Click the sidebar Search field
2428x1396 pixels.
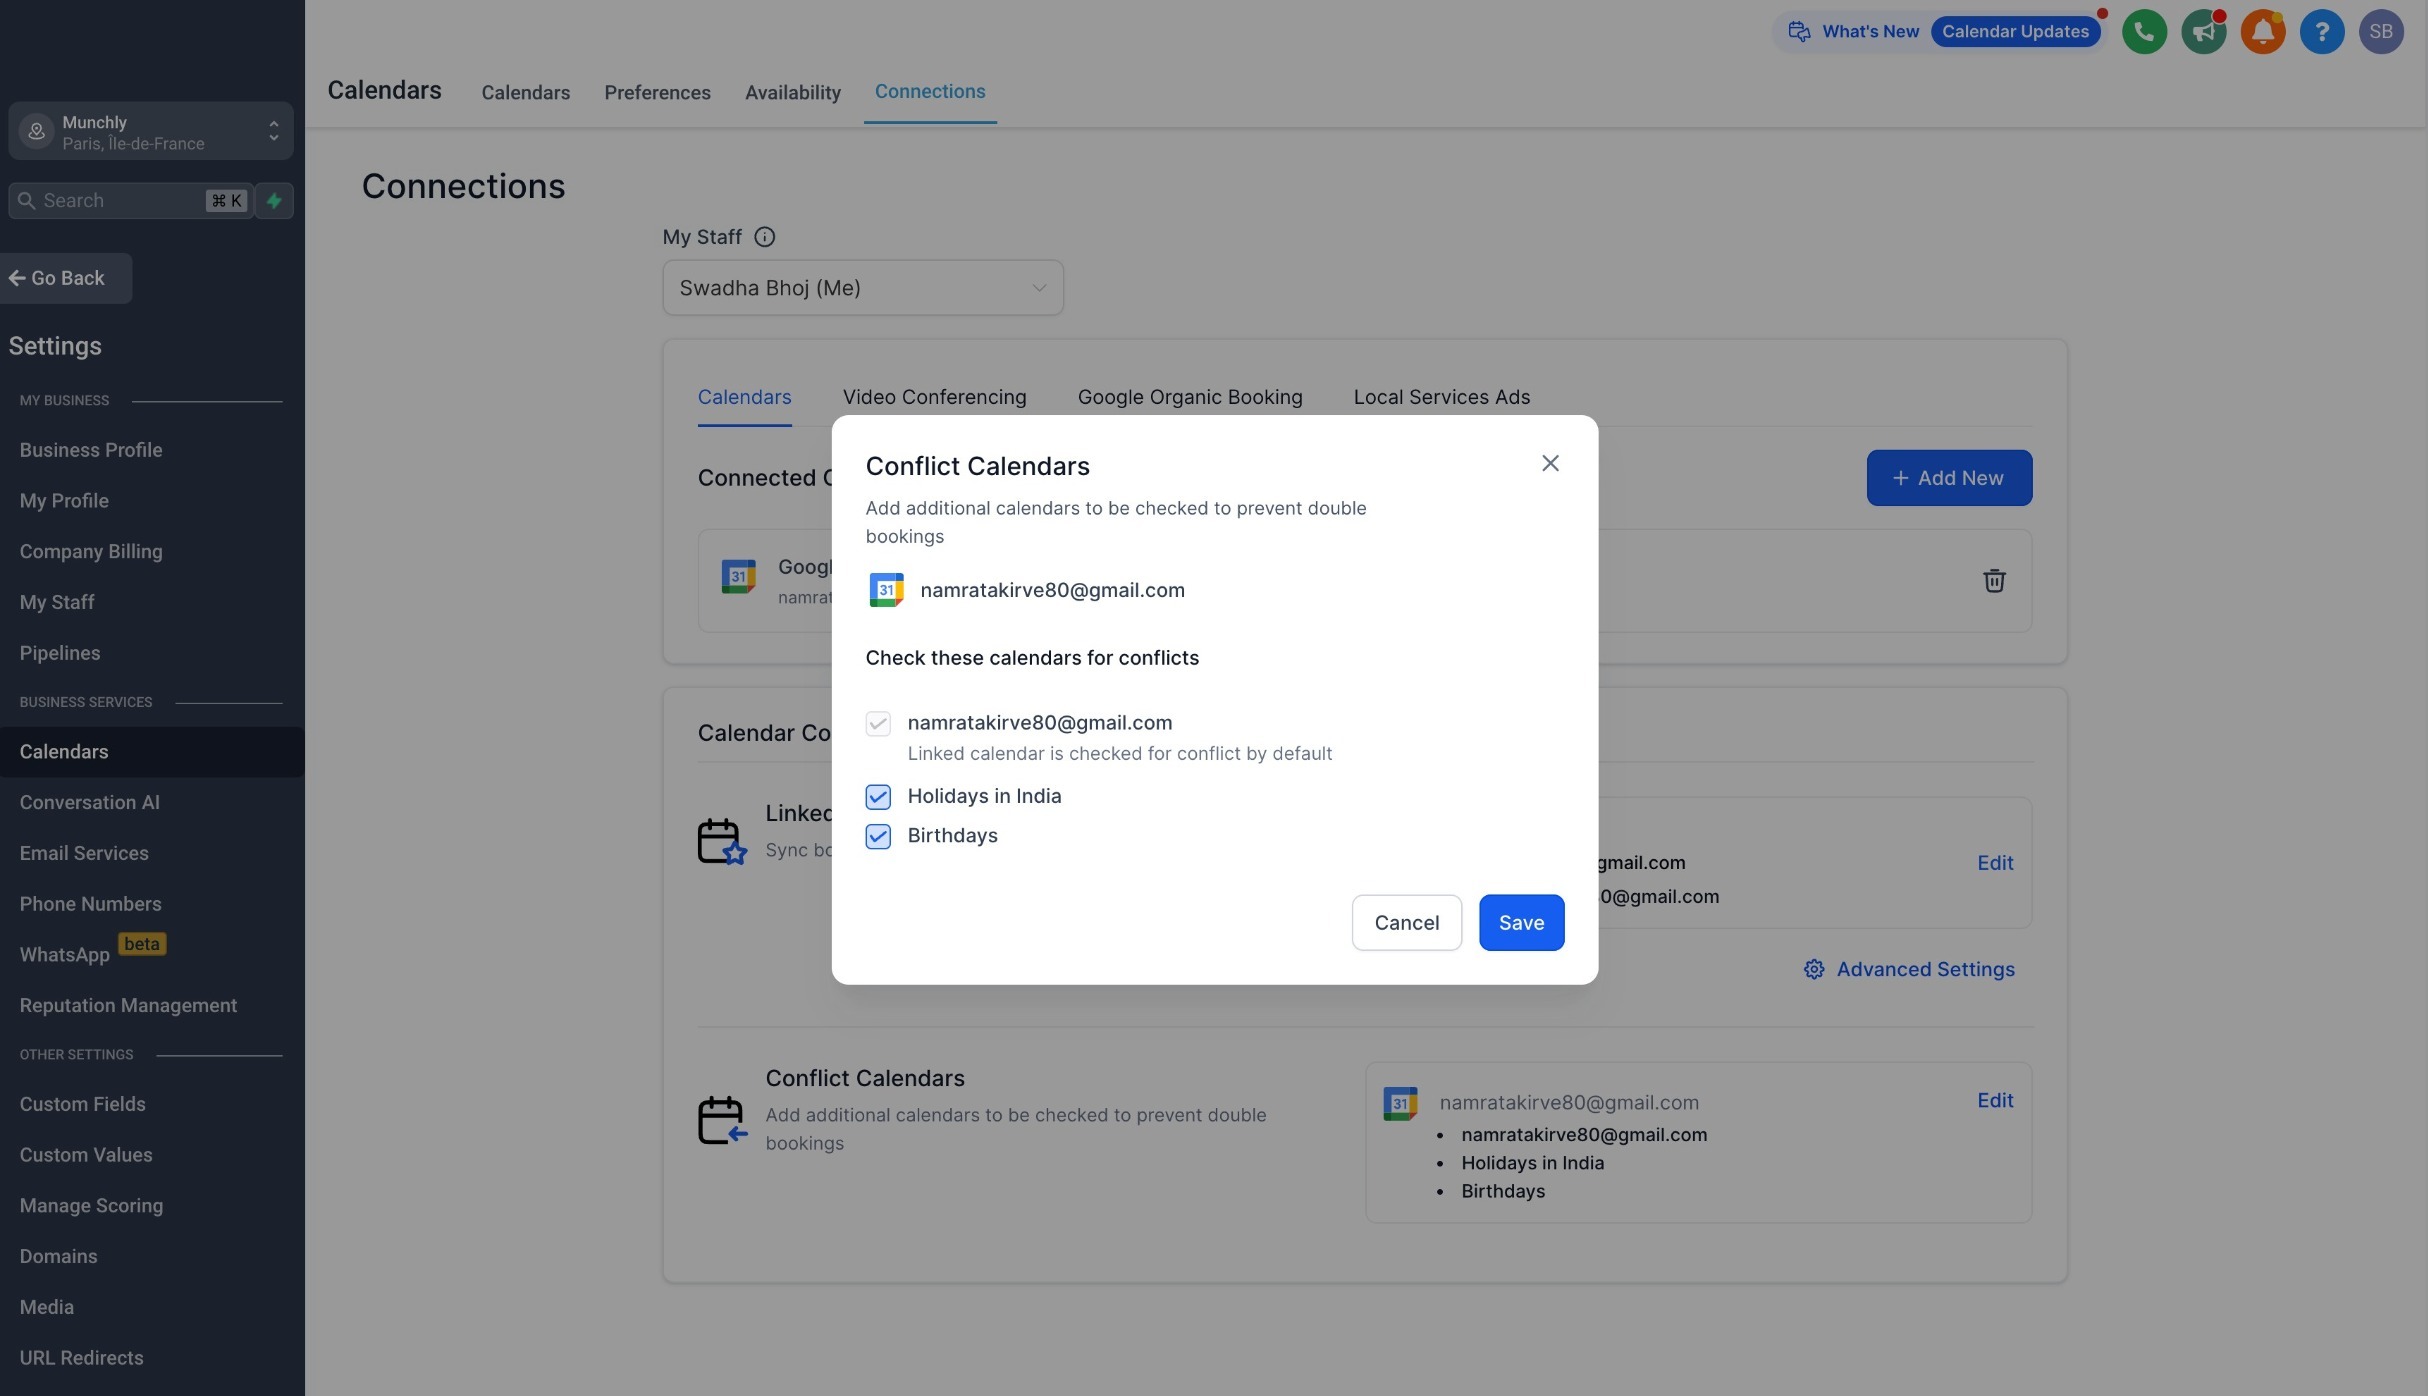tap(129, 200)
